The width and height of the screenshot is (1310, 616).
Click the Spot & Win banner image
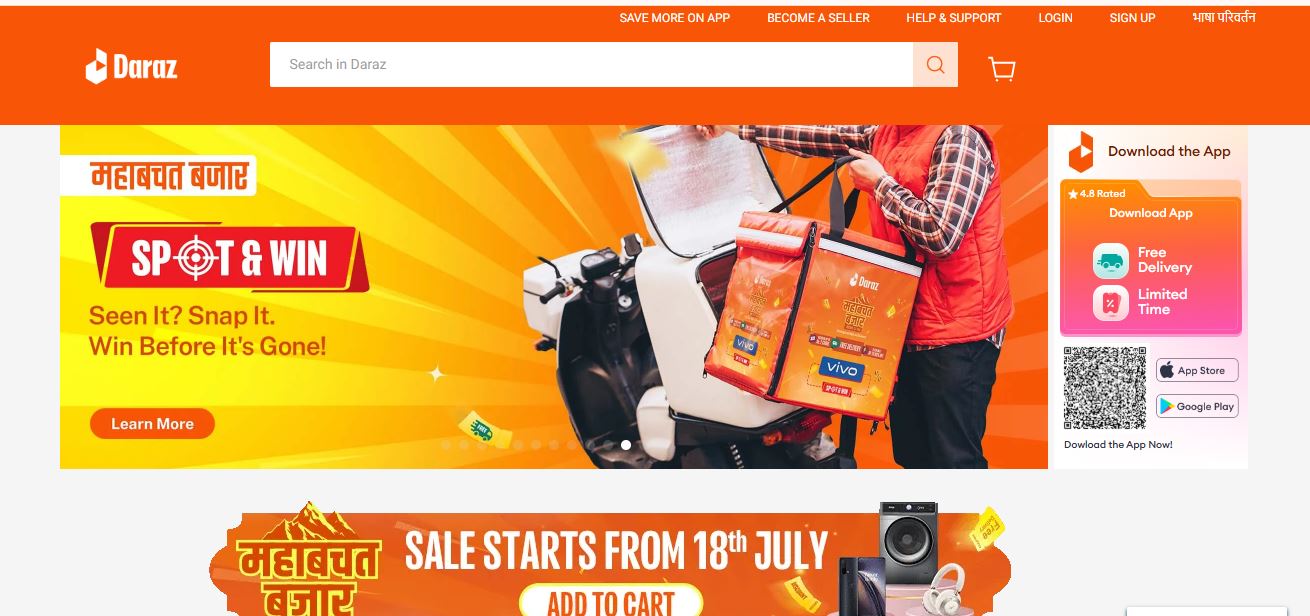(554, 297)
